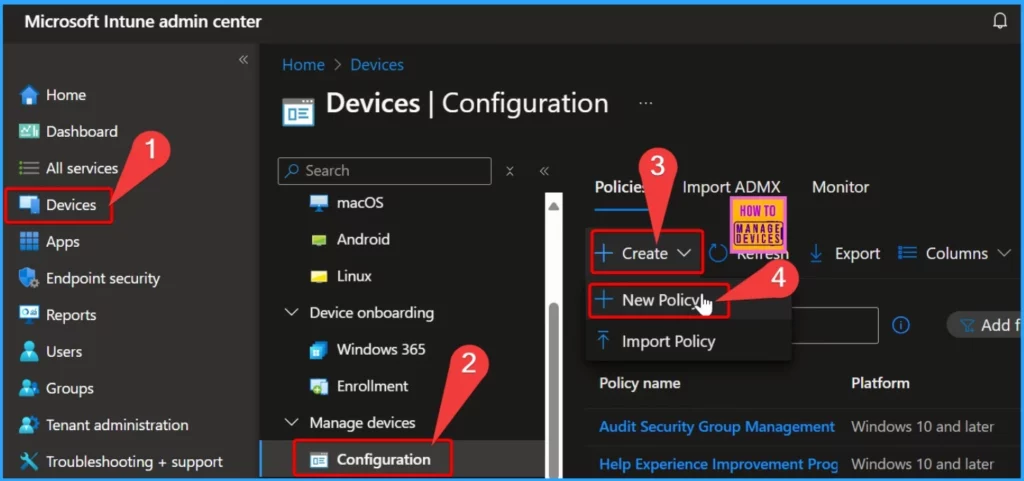Switch to the Monitor tab
Image resolution: width=1024 pixels, height=481 pixels.
tap(840, 187)
